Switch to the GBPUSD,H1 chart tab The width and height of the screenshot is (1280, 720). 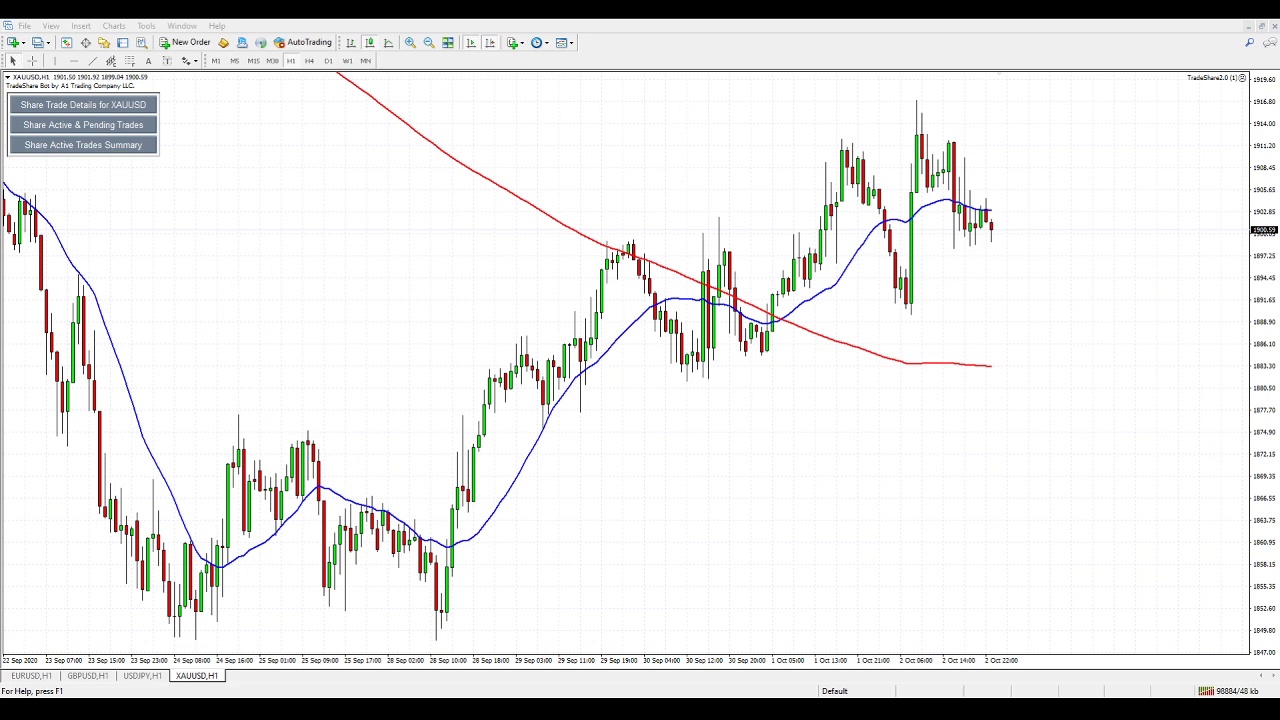click(x=87, y=676)
